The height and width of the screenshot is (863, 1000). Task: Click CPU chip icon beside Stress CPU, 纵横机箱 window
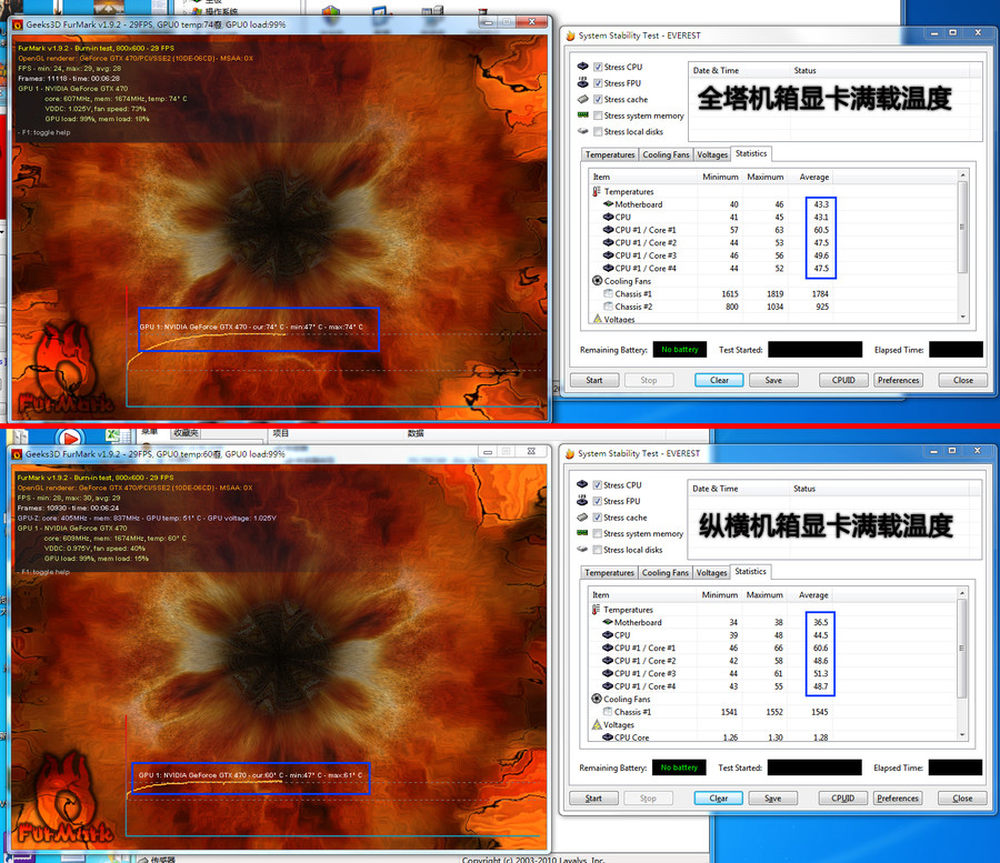tap(582, 485)
